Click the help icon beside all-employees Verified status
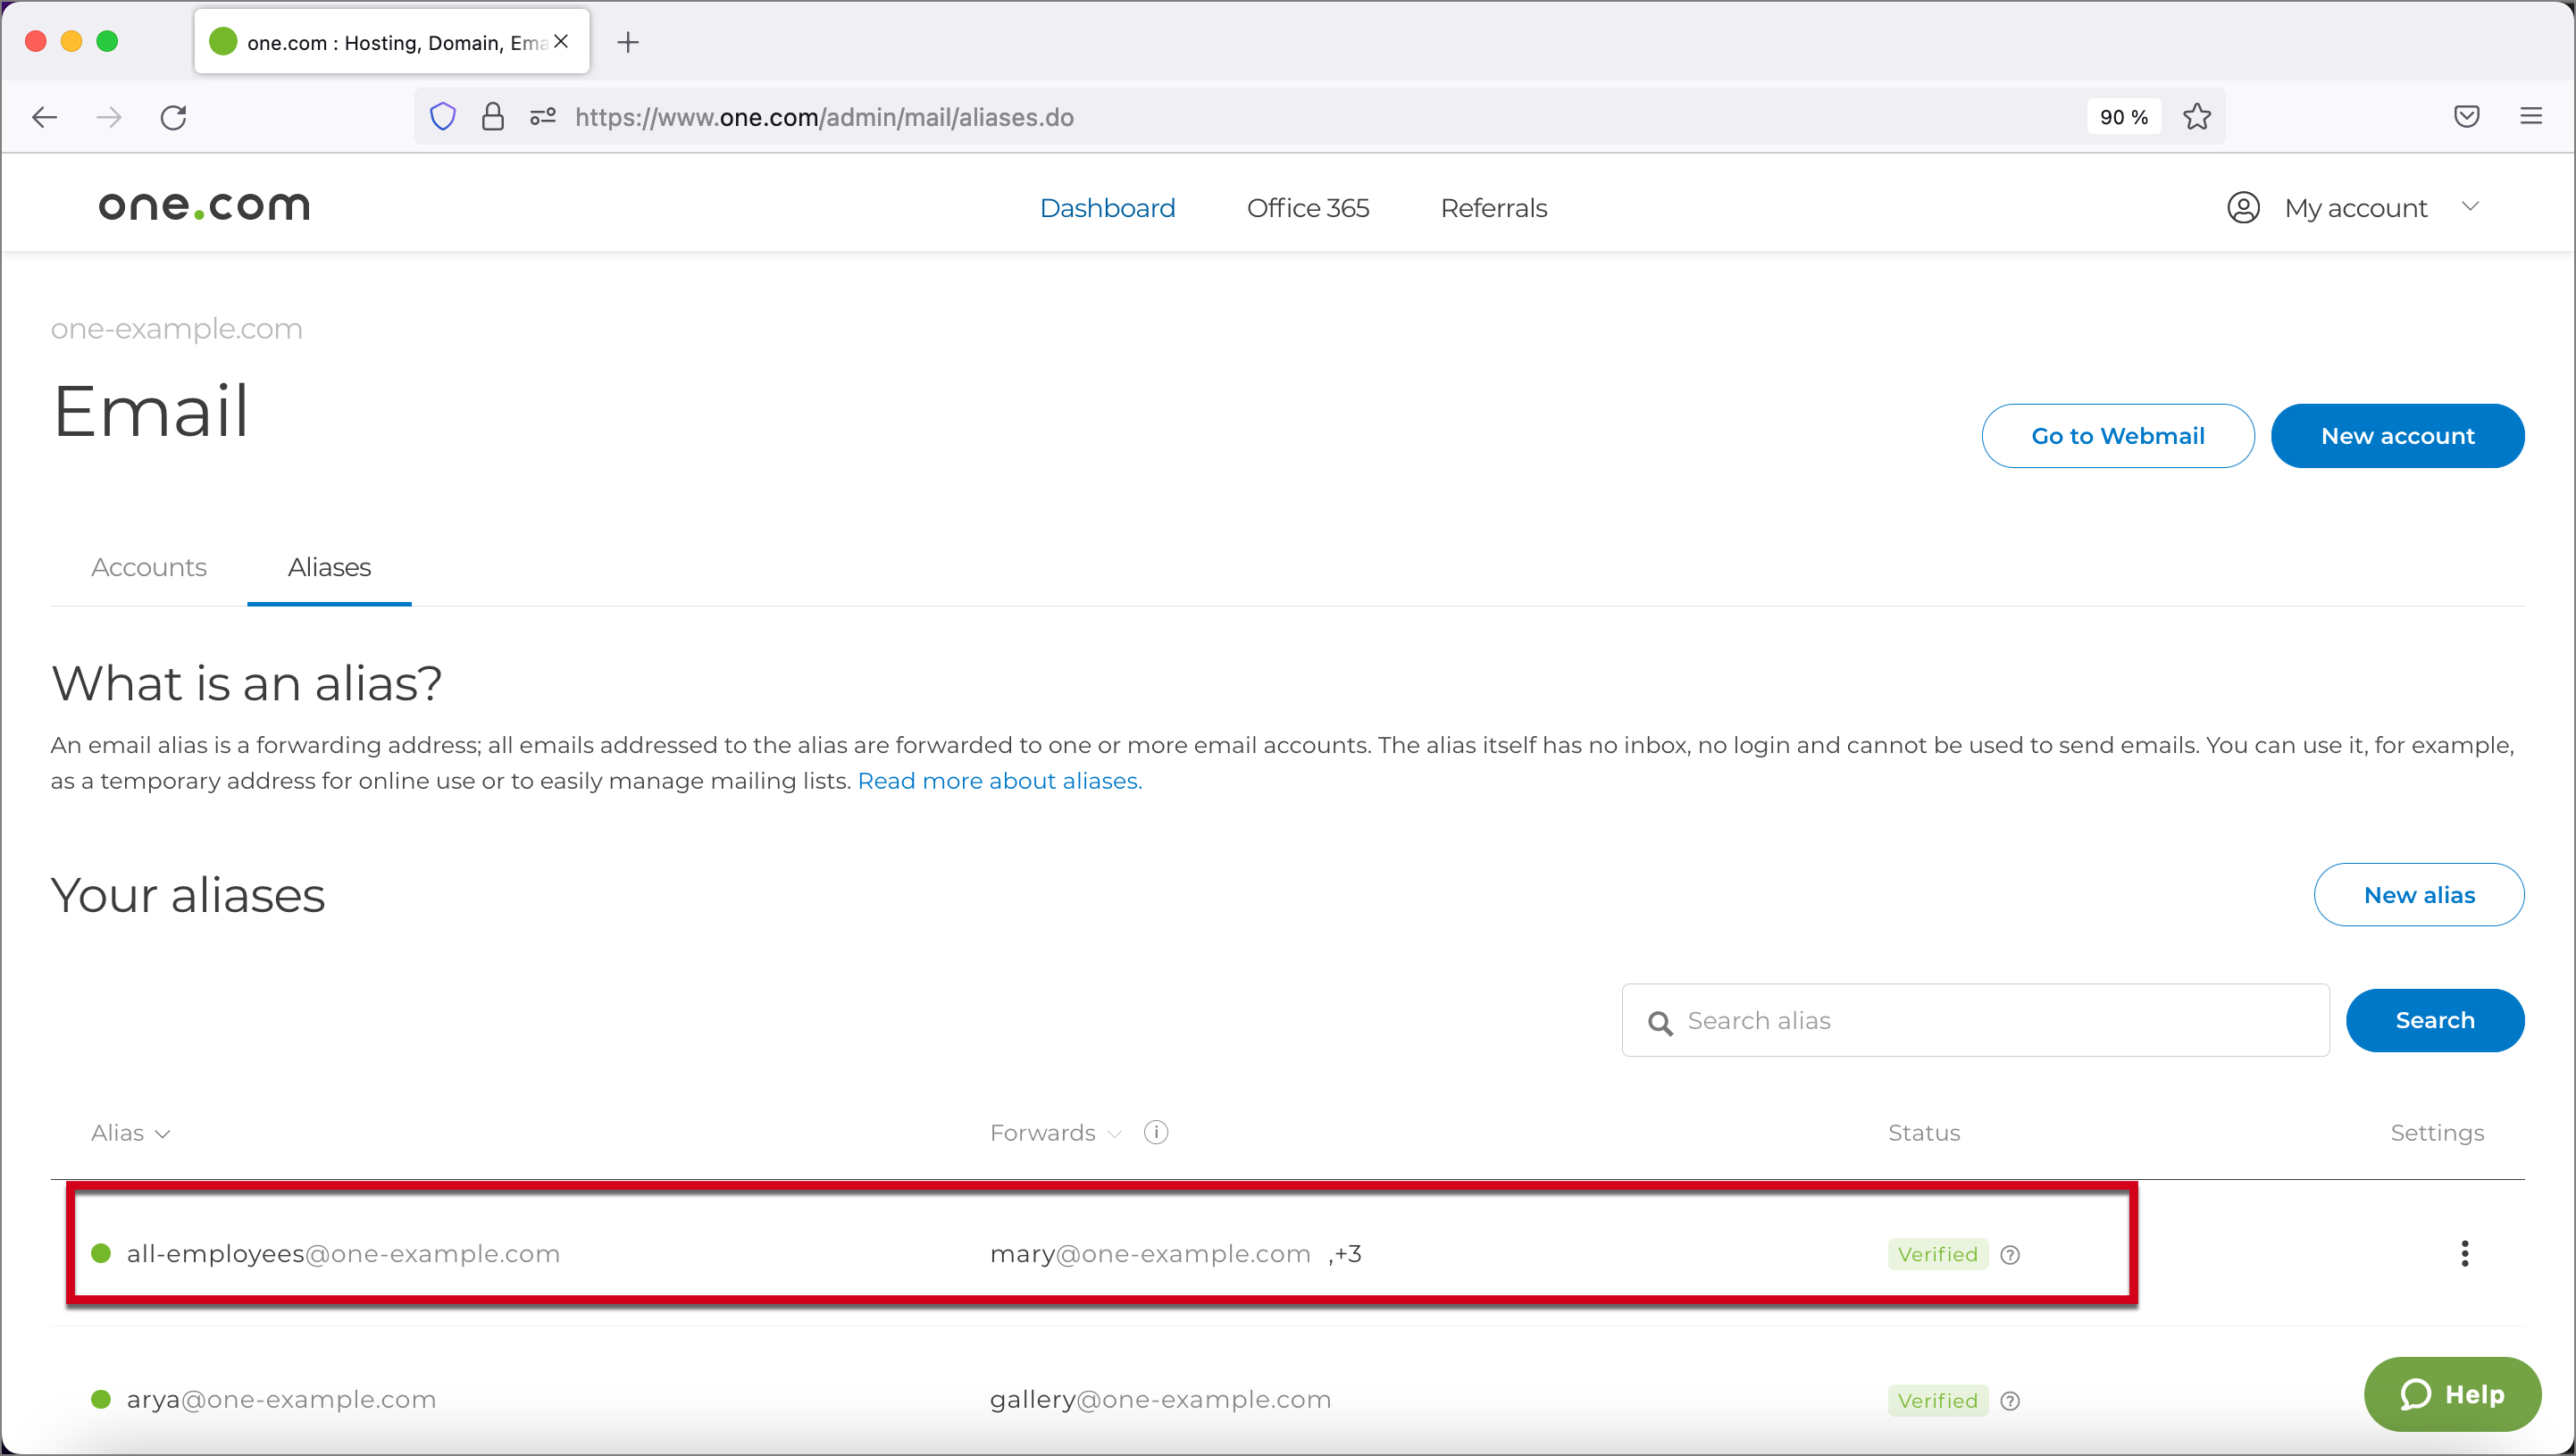This screenshot has height=1456, width=2576. click(x=2010, y=1255)
